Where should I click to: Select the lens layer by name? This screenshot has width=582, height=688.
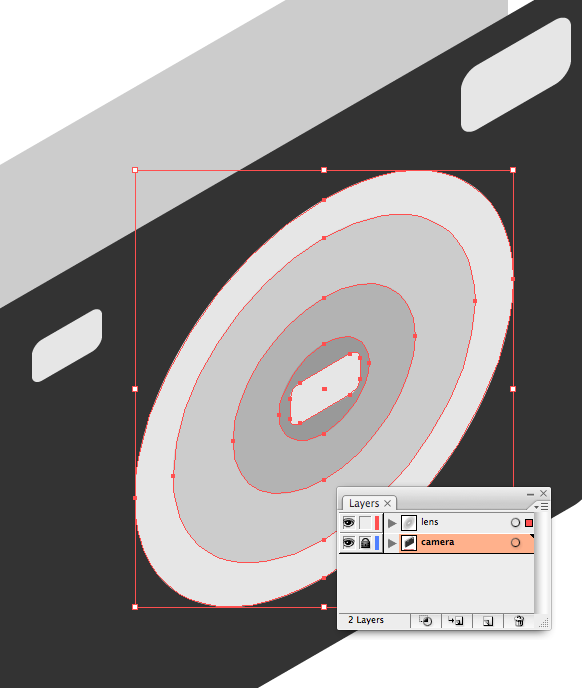pos(430,522)
